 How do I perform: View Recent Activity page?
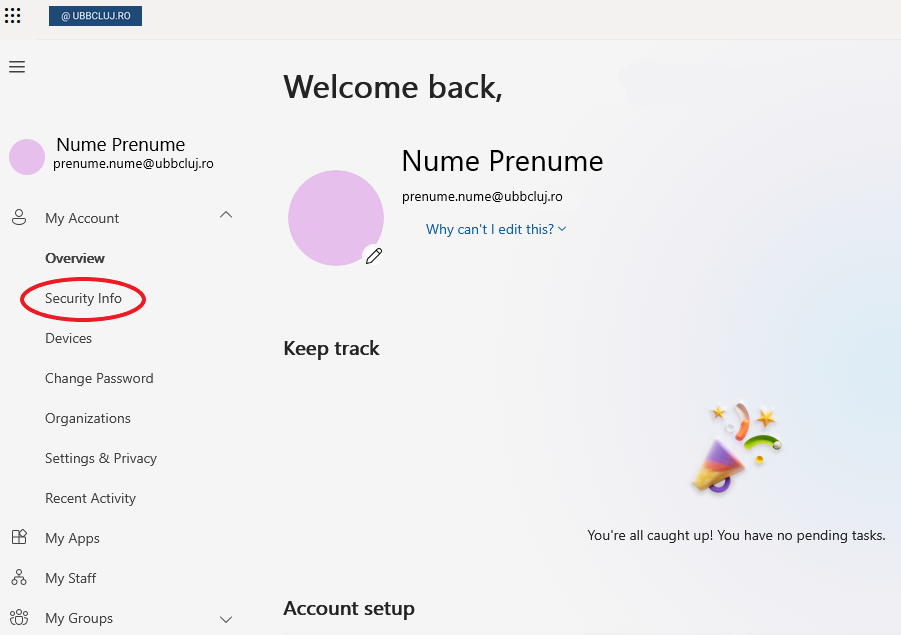[x=90, y=498]
